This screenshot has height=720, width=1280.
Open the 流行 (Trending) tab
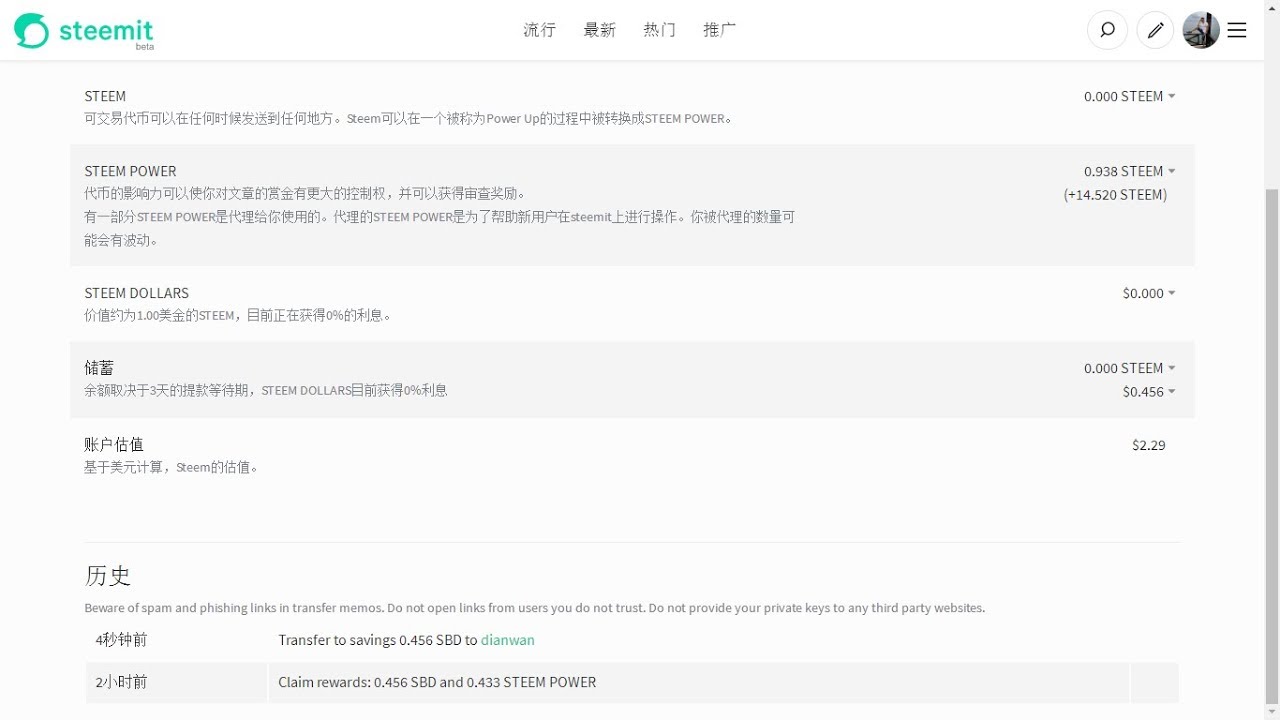pos(539,30)
